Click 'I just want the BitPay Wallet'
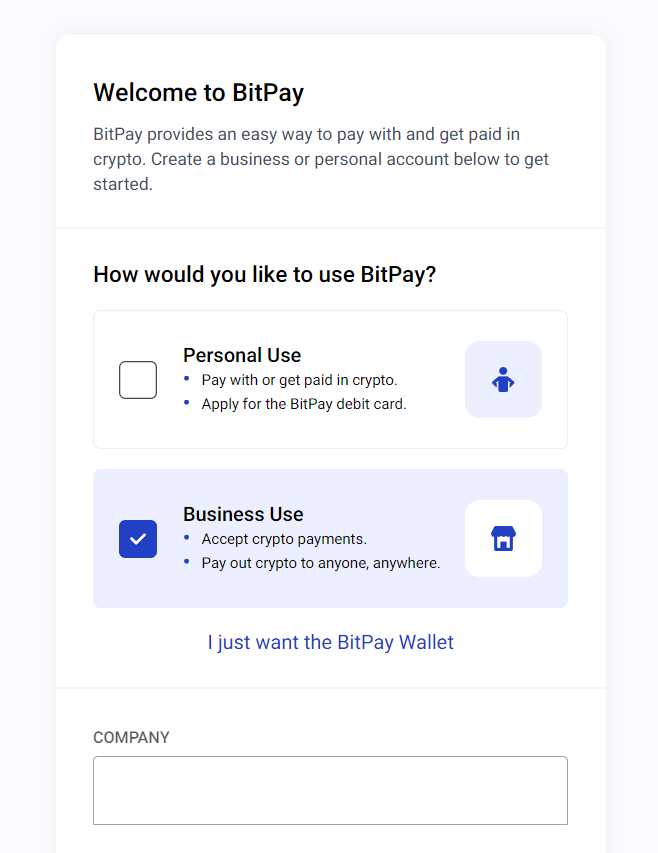Viewport: 658px width, 853px height. point(330,642)
